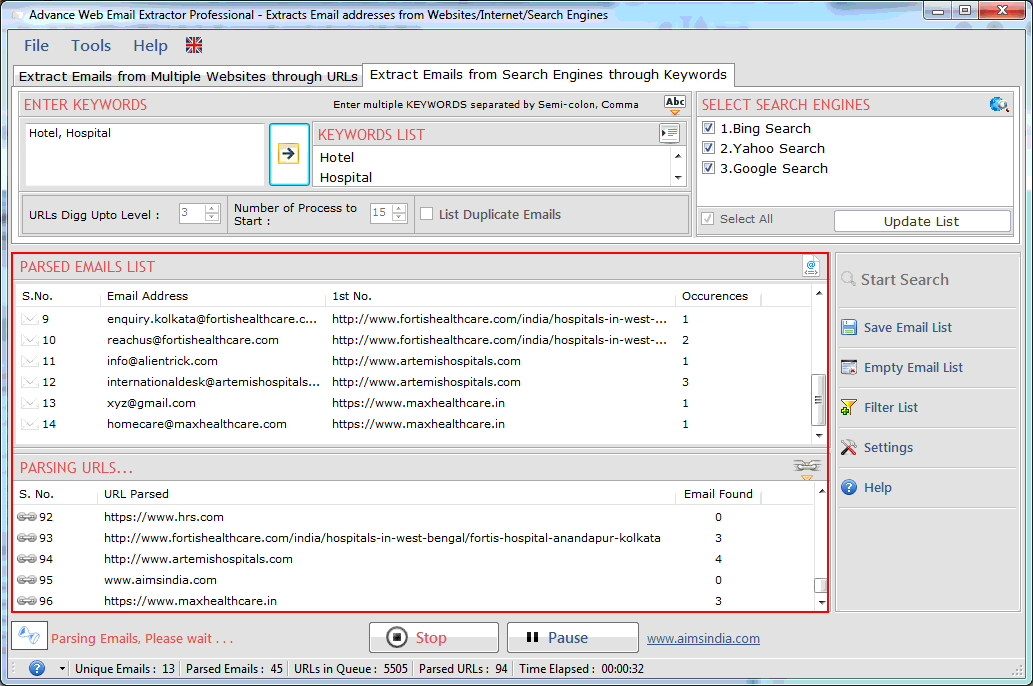Click the Keywords List options icon
1033x686 pixels.
click(669, 134)
